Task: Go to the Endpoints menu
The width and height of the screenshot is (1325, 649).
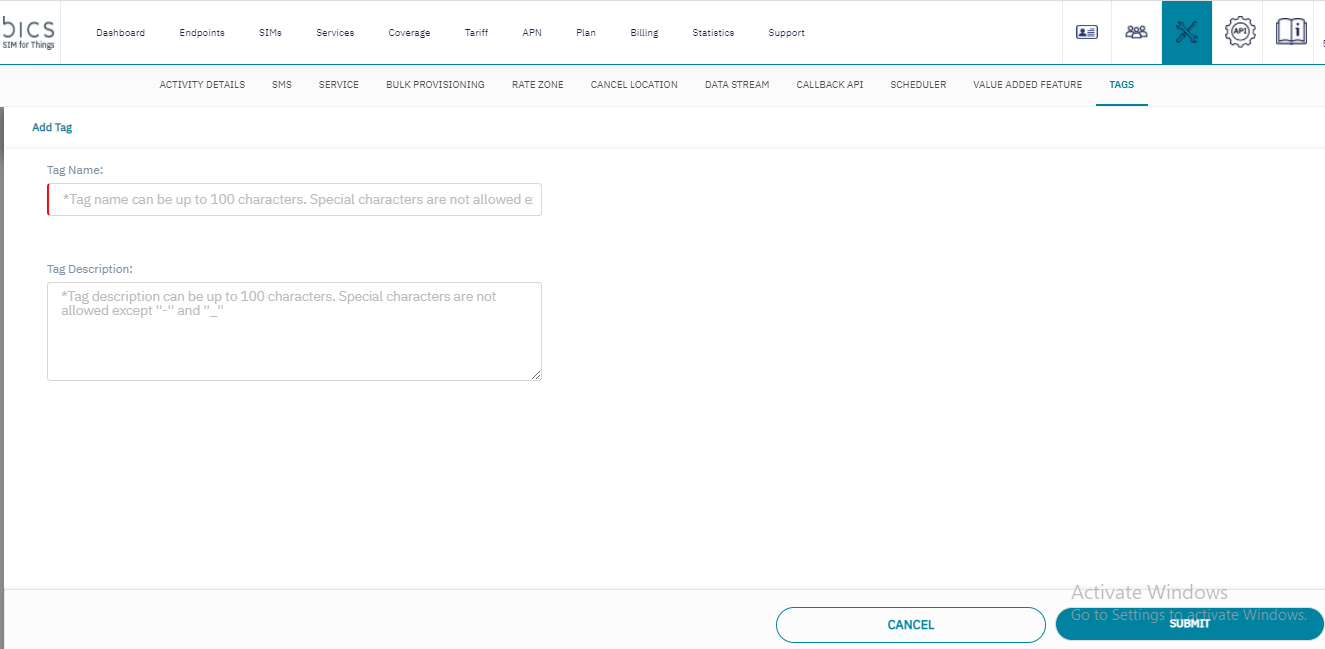Action: coord(202,33)
